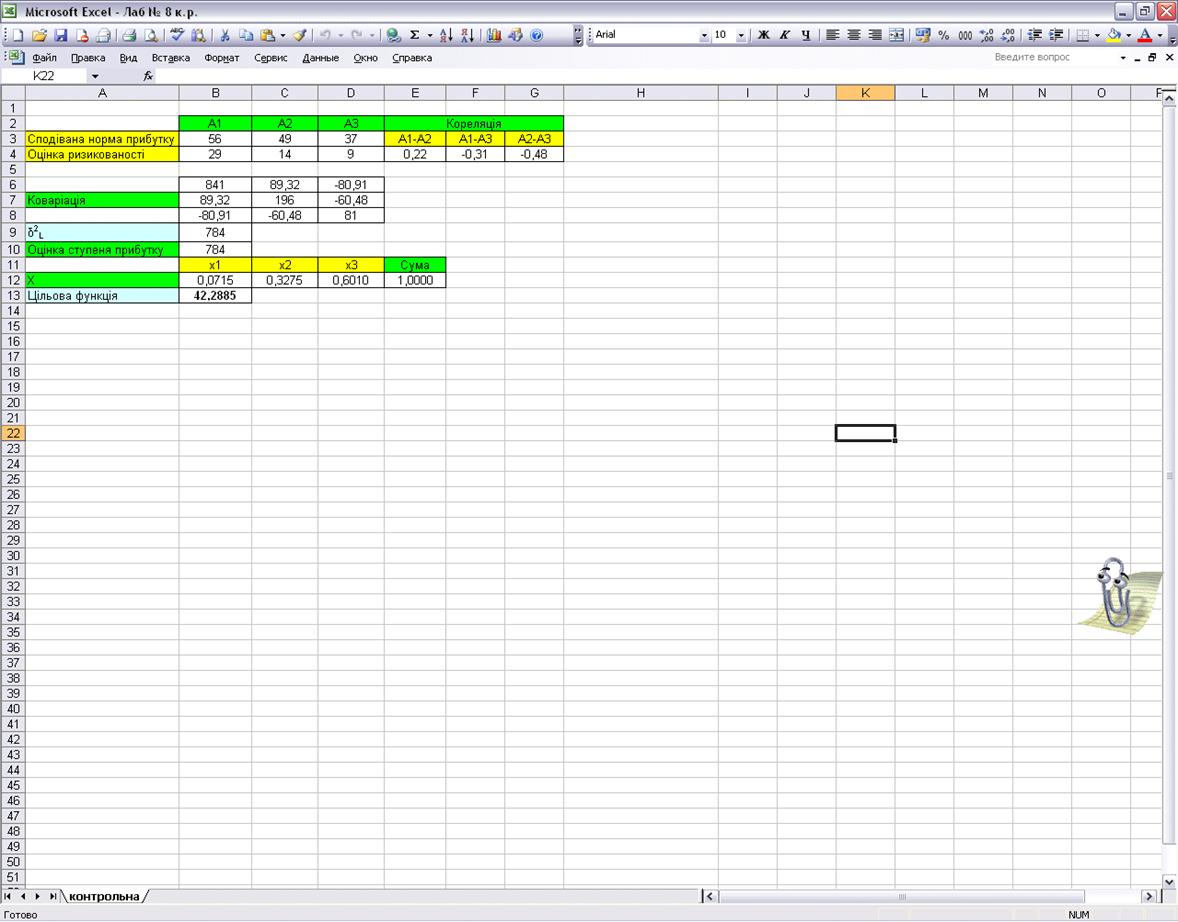Screen dimensions: 1178x922
Task: Toggle italic formatting (К button)
Action: (784, 35)
